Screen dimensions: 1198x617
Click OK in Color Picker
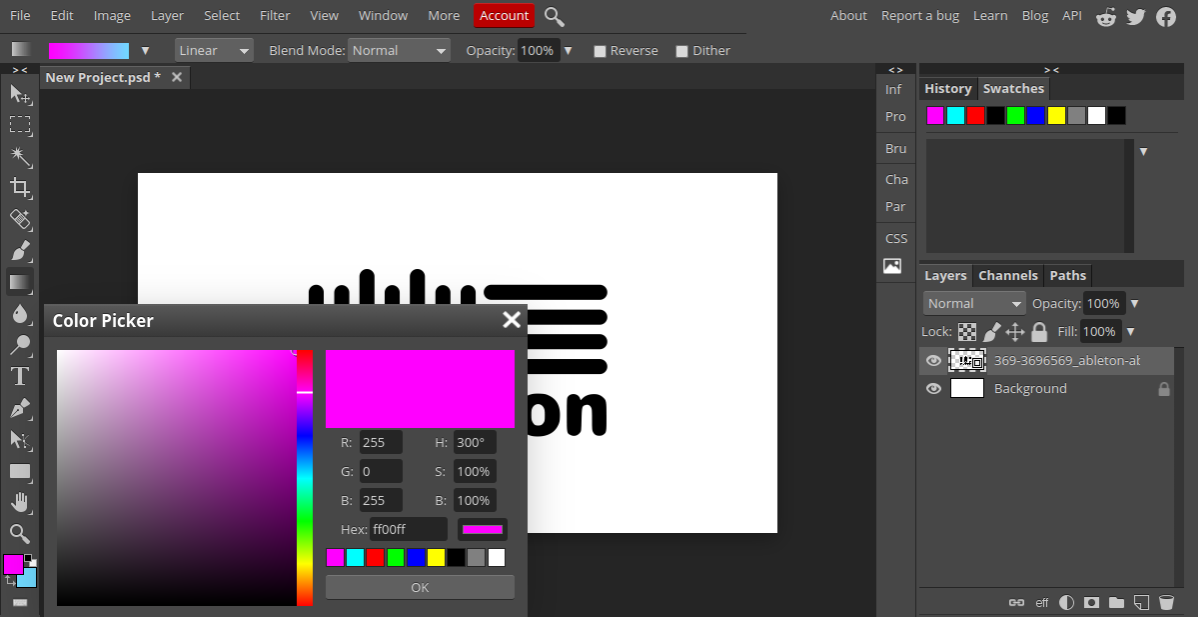coord(419,587)
